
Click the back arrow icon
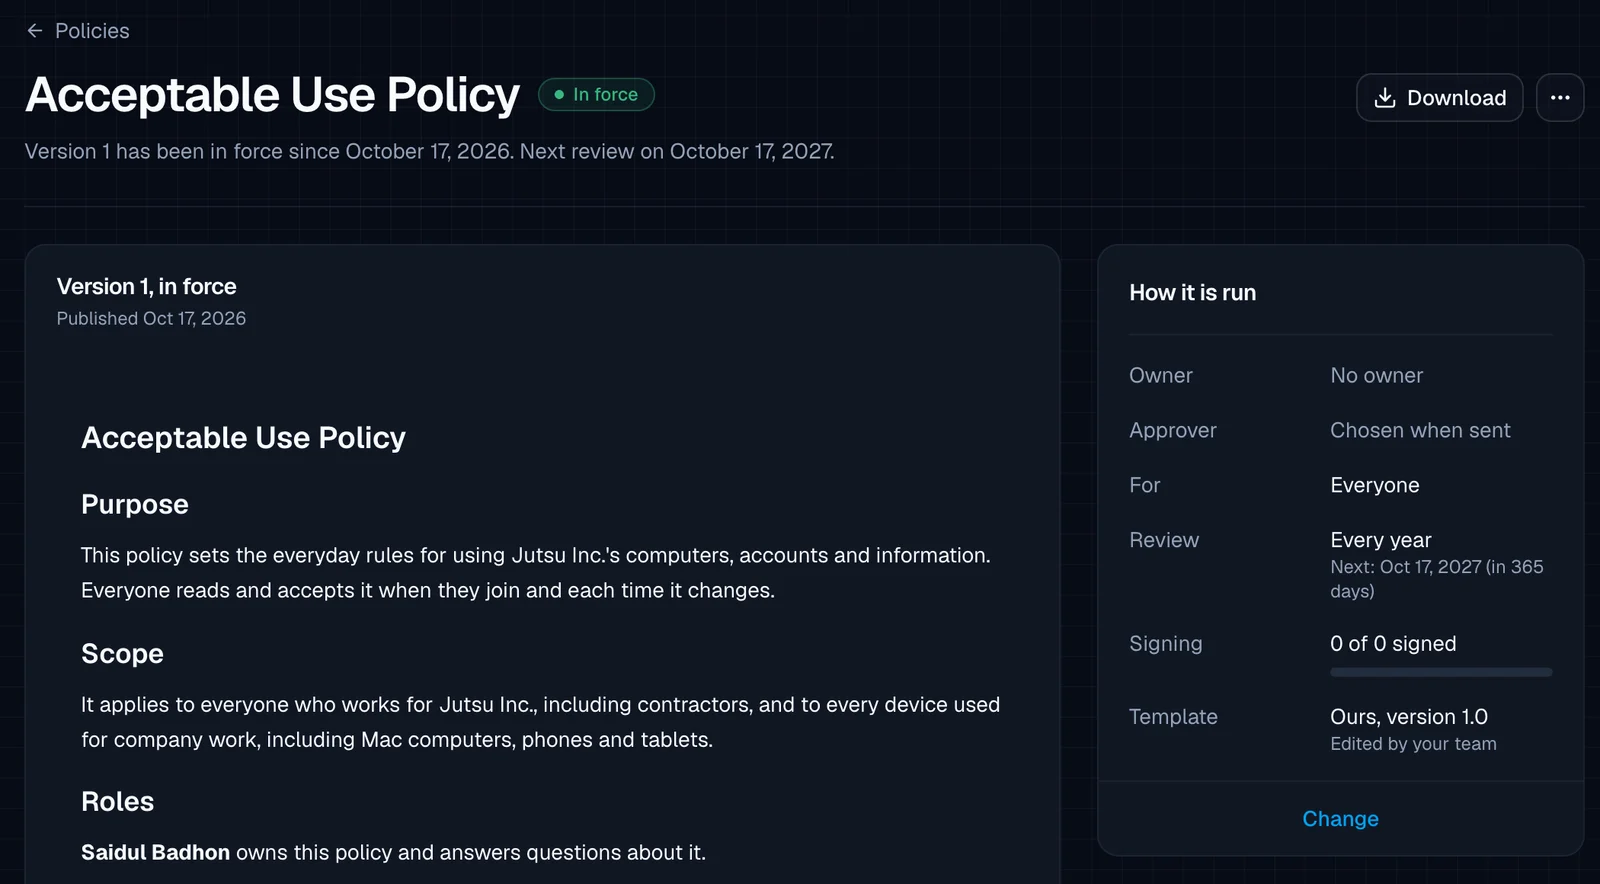click(x=35, y=31)
